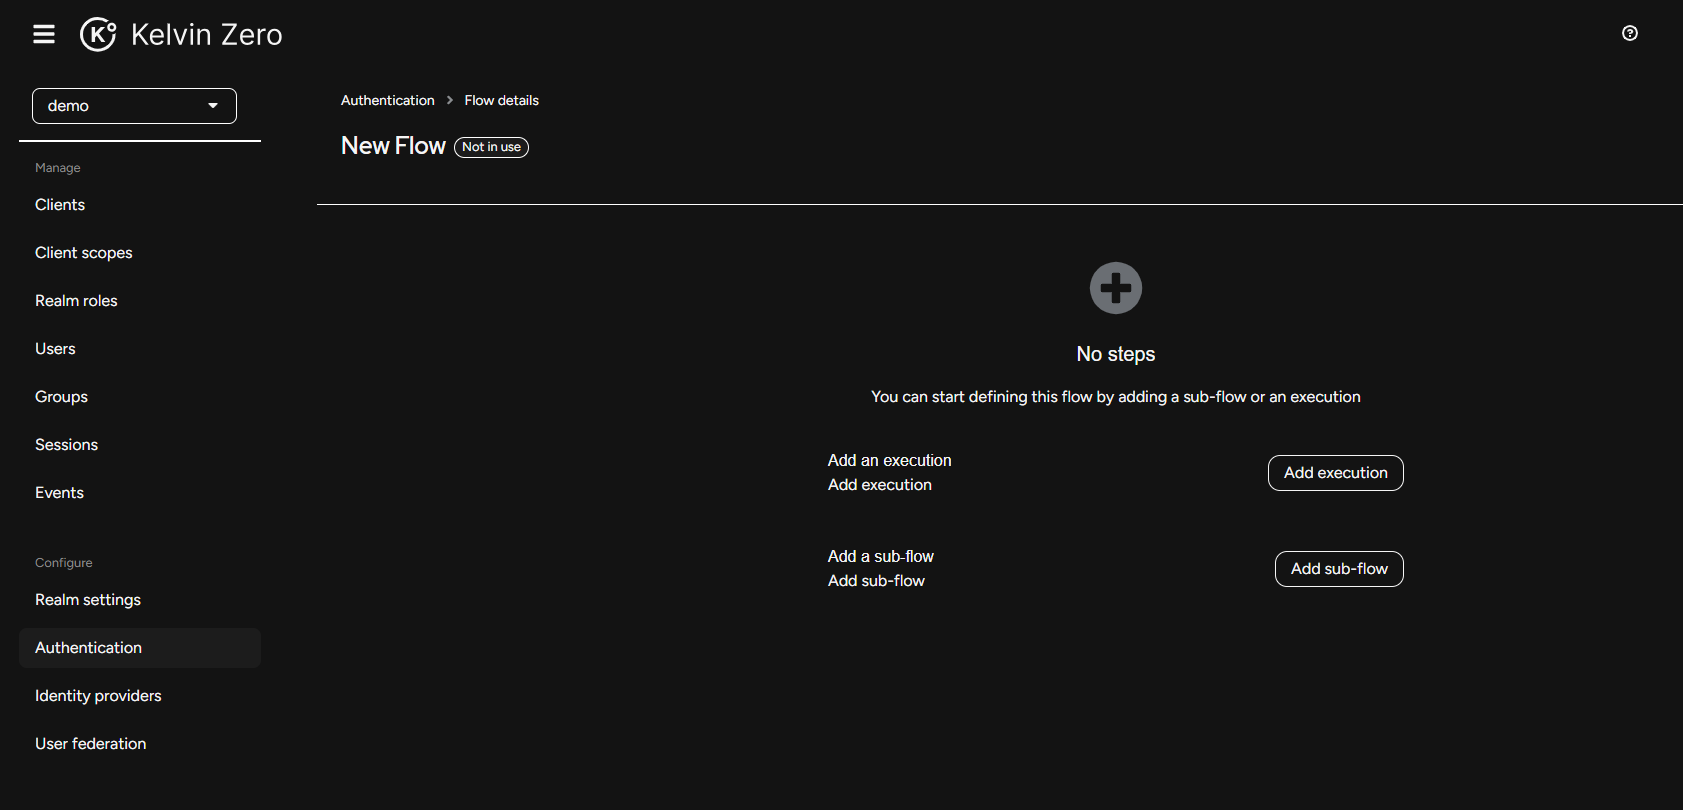This screenshot has width=1683, height=810.
Task: Click the Not in use badge
Action: pos(491,147)
